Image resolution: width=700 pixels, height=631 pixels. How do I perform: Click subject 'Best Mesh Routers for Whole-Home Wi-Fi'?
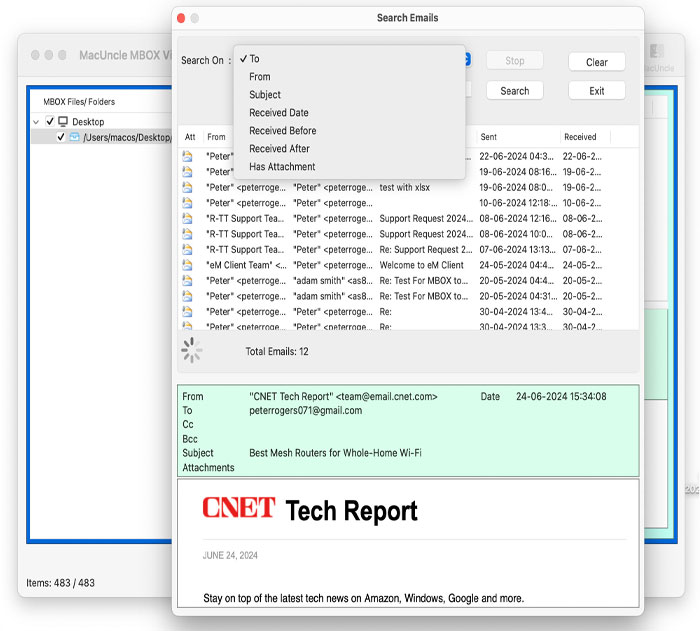coord(335,453)
